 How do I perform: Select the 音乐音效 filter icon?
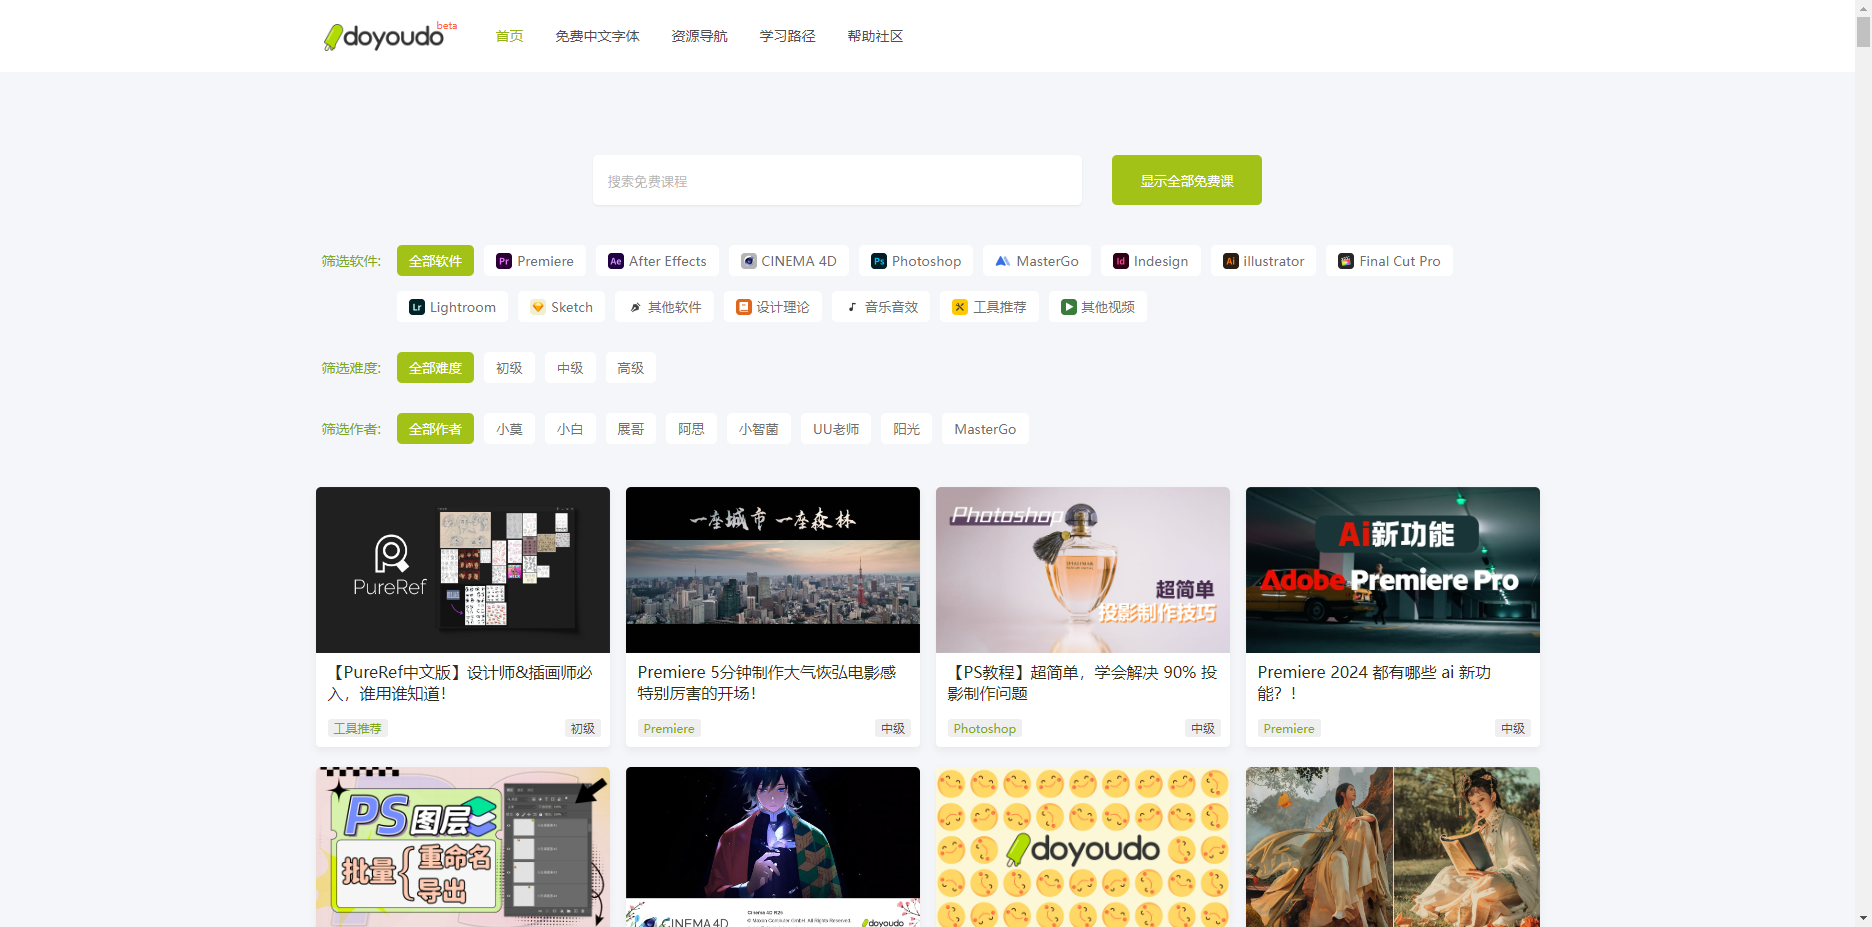click(852, 307)
